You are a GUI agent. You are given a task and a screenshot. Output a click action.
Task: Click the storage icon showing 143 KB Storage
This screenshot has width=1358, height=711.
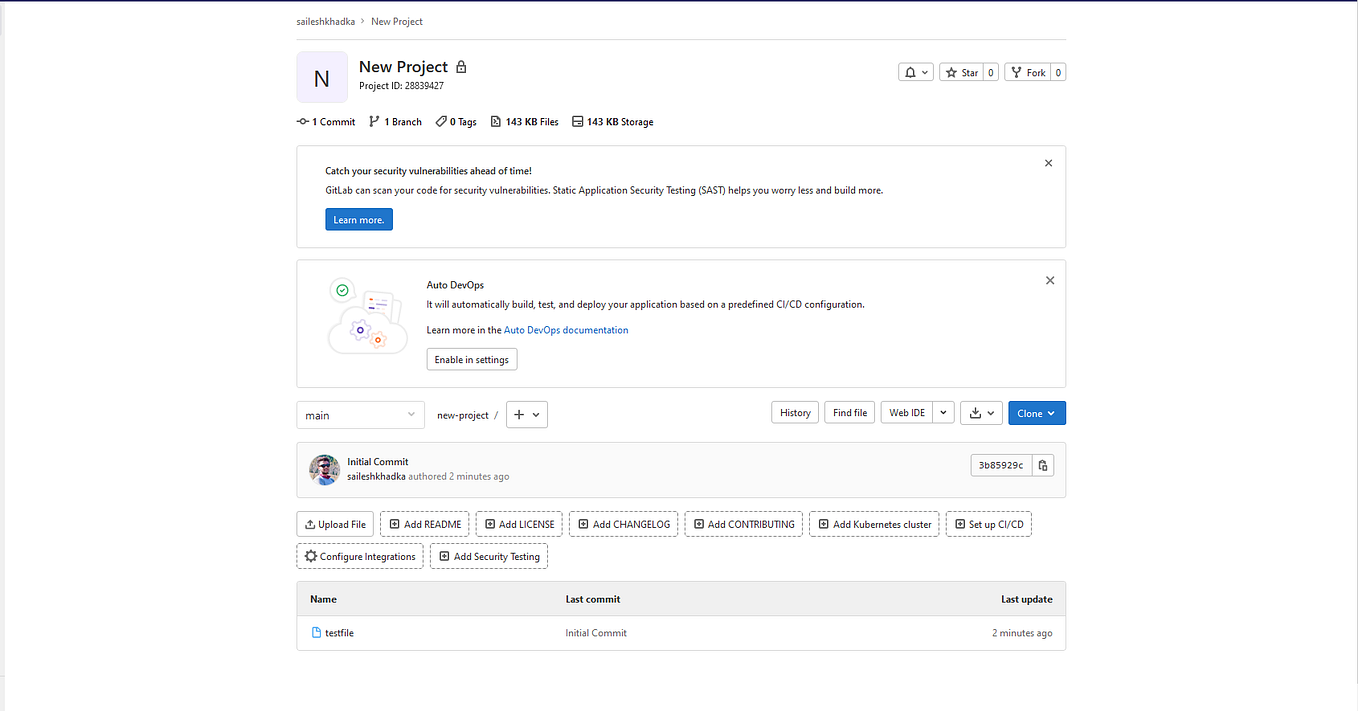577,121
